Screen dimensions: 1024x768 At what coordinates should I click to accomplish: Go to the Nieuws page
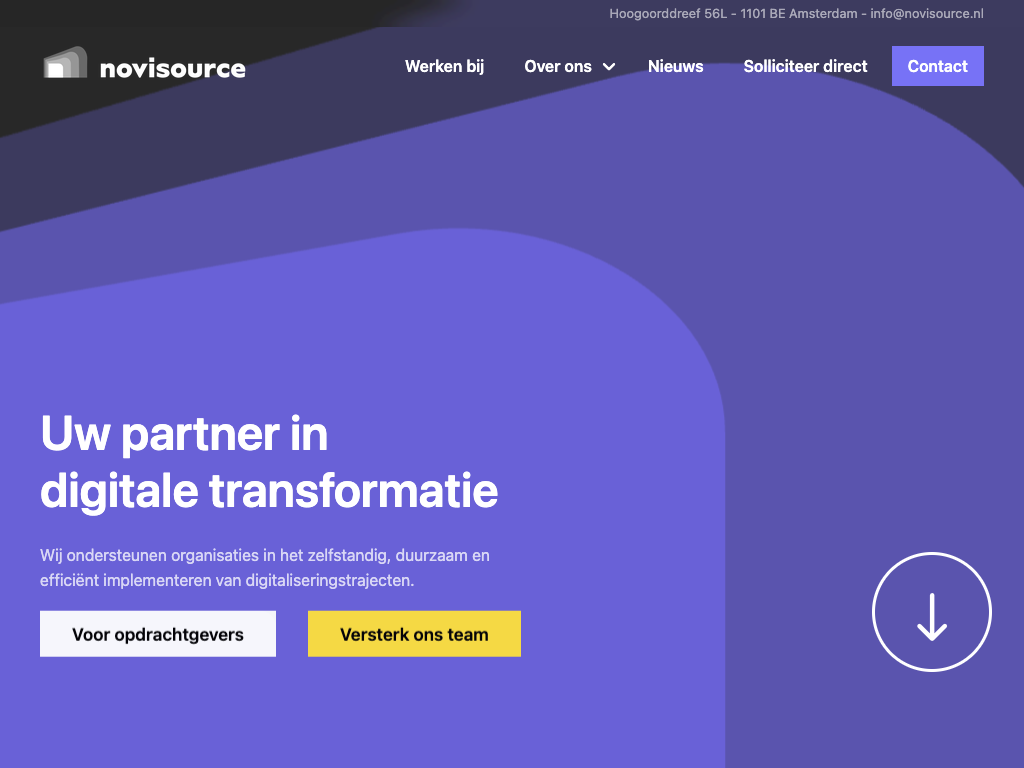point(675,66)
